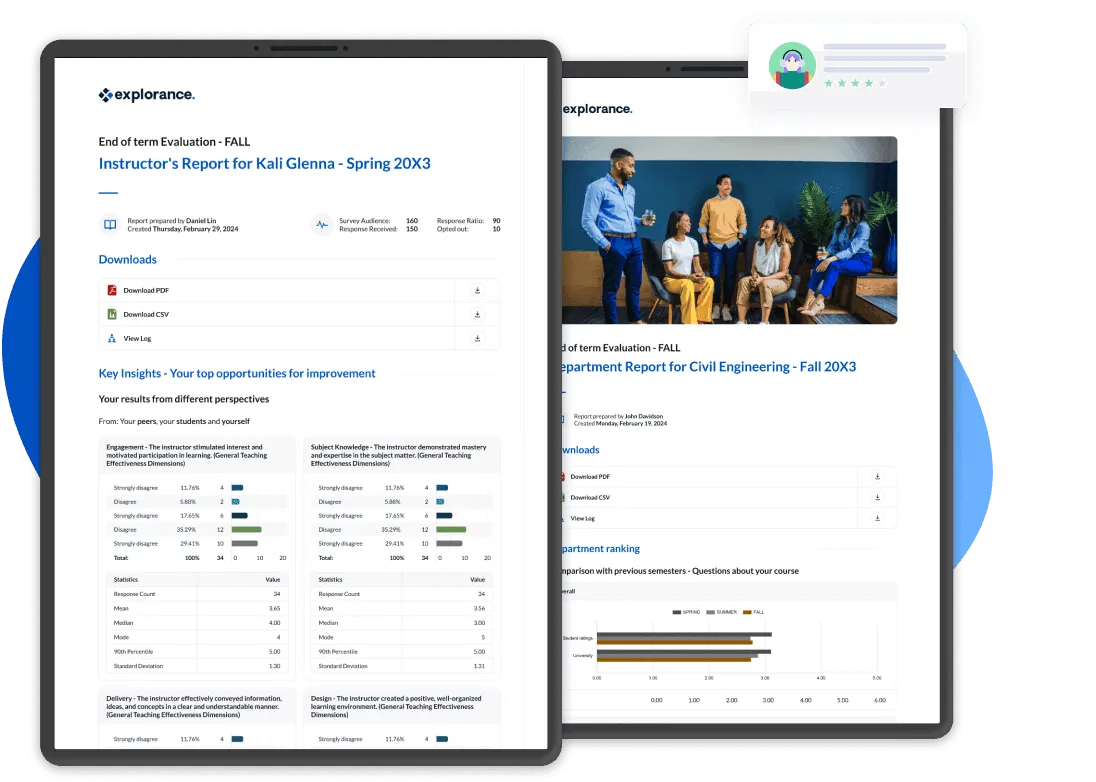The image size is (1096, 782).
Task: Click the Response Ratio 90 value
Action: 496,221
